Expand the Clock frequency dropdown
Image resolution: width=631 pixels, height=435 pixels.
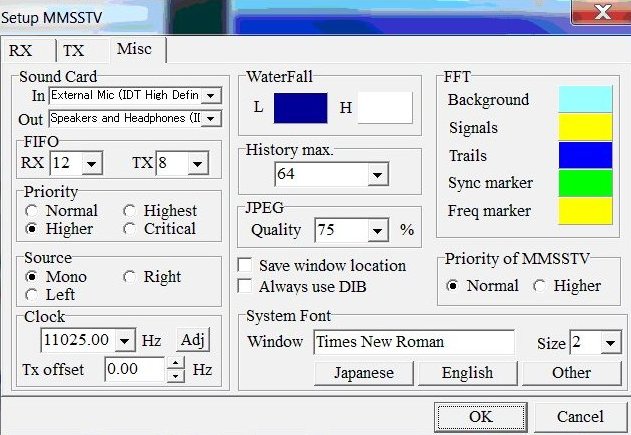125,341
